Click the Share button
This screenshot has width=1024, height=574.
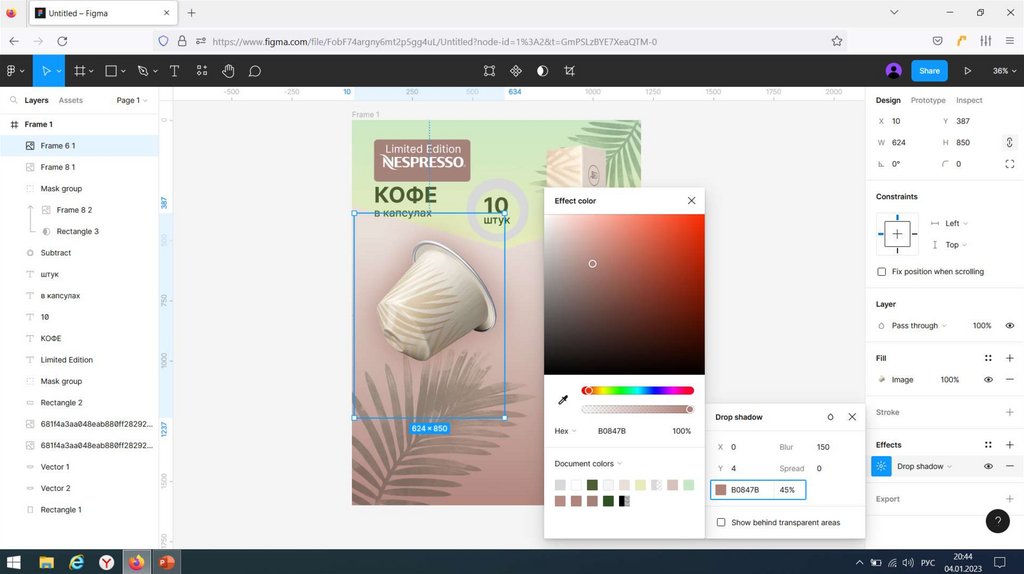(x=929, y=71)
